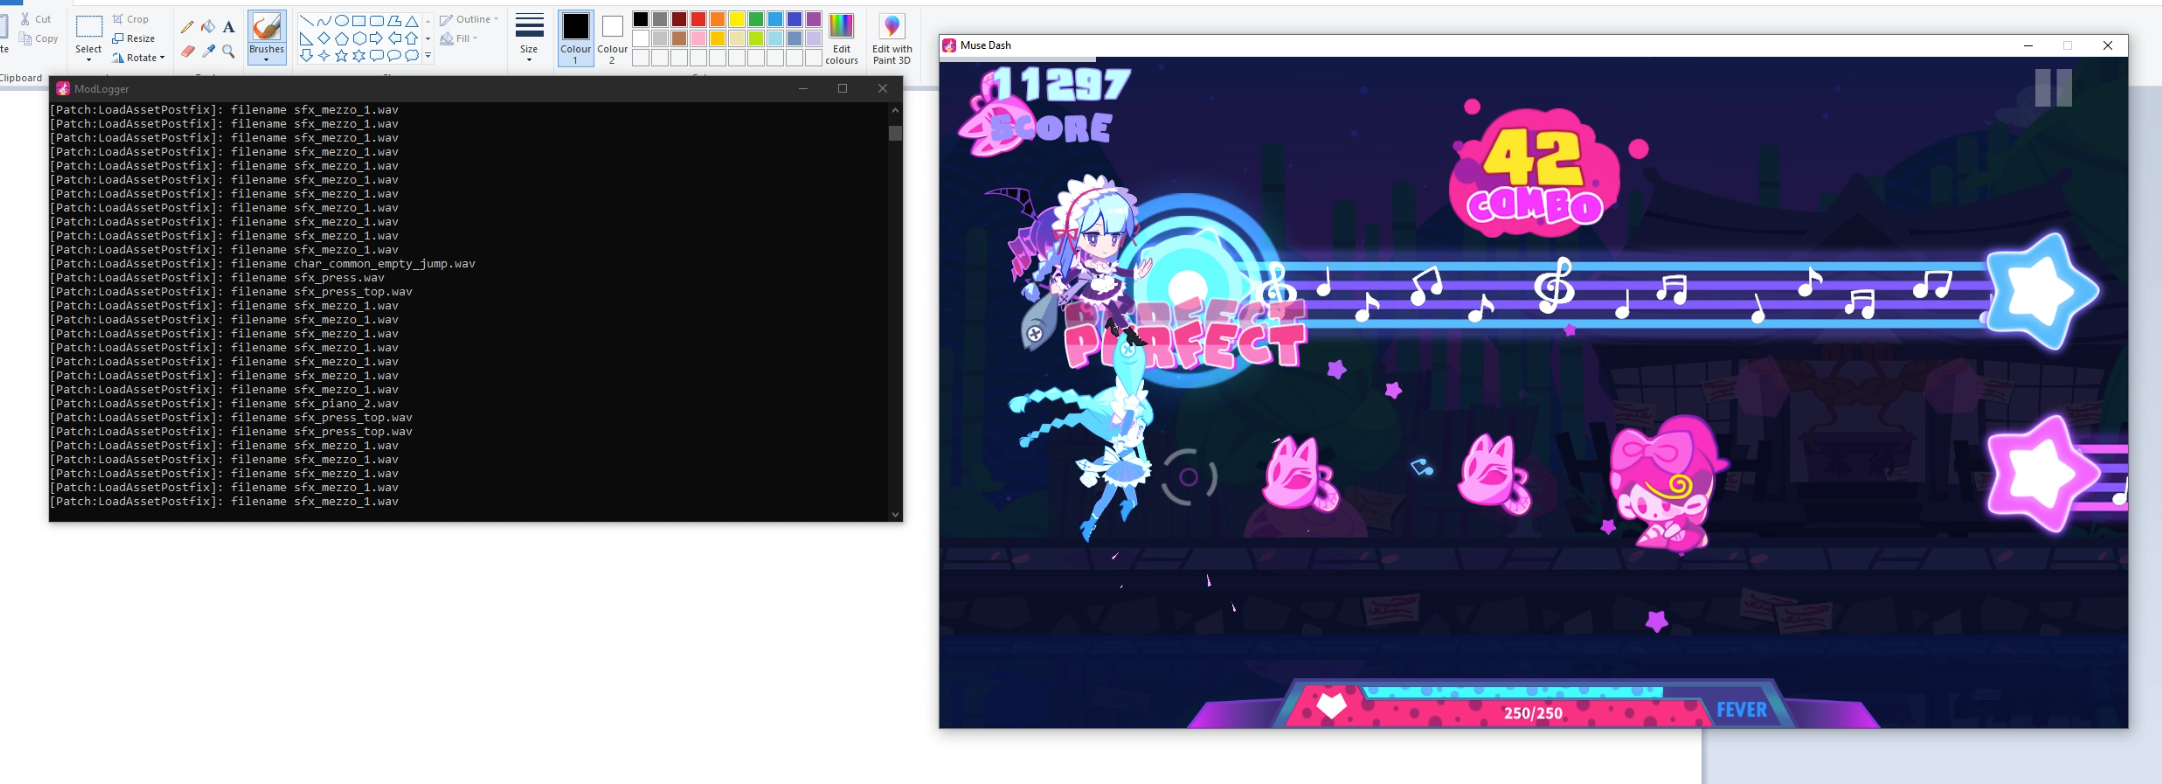Click the Copy button
Image resolution: width=2162 pixels, height=784 pixels.
click(39, 38)
